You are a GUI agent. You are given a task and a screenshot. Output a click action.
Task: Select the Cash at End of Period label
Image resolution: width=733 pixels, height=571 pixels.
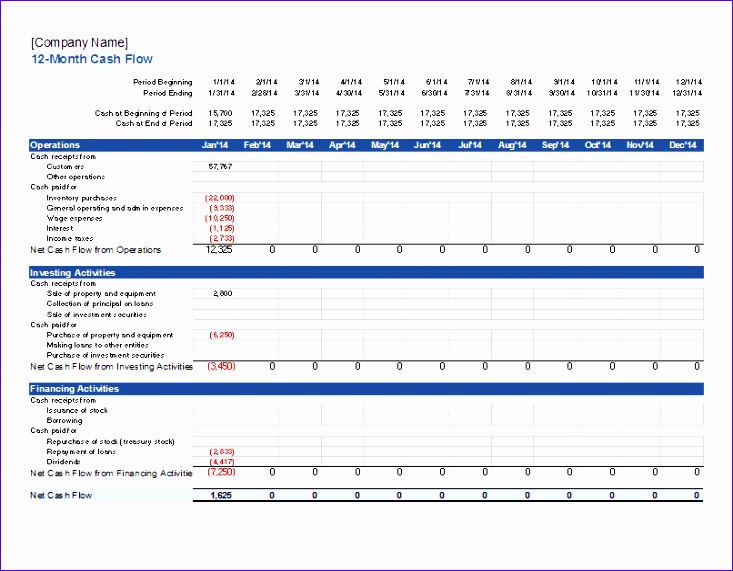(154, 123)
